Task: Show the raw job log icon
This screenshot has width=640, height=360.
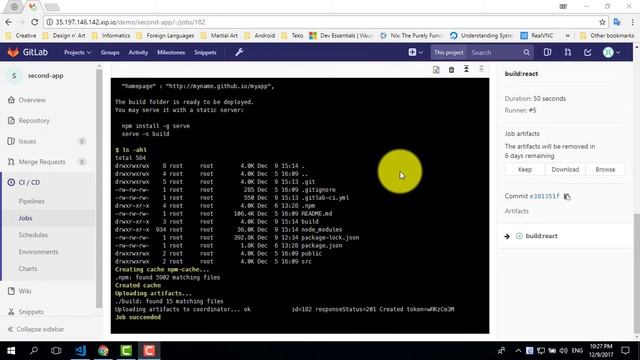Action: [436, 70]
